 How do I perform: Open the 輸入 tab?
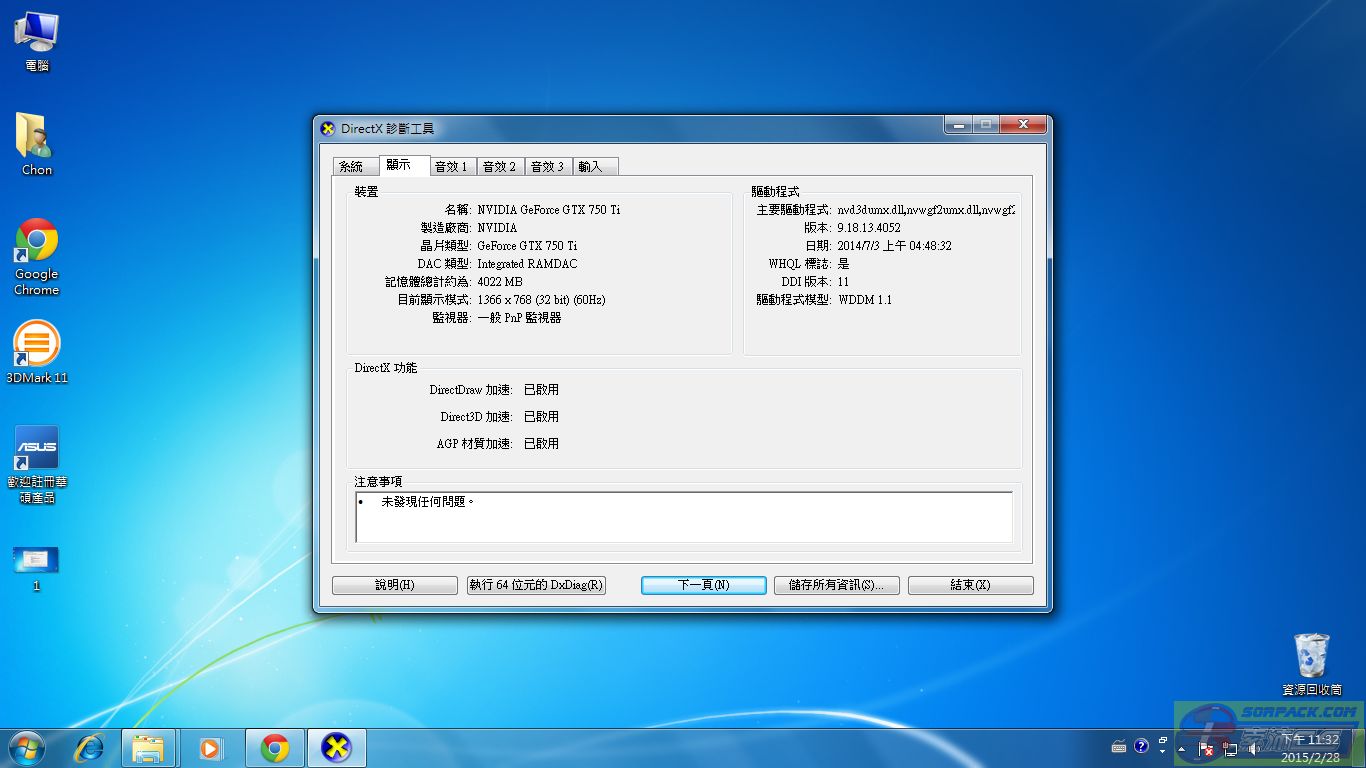(591, 166)
